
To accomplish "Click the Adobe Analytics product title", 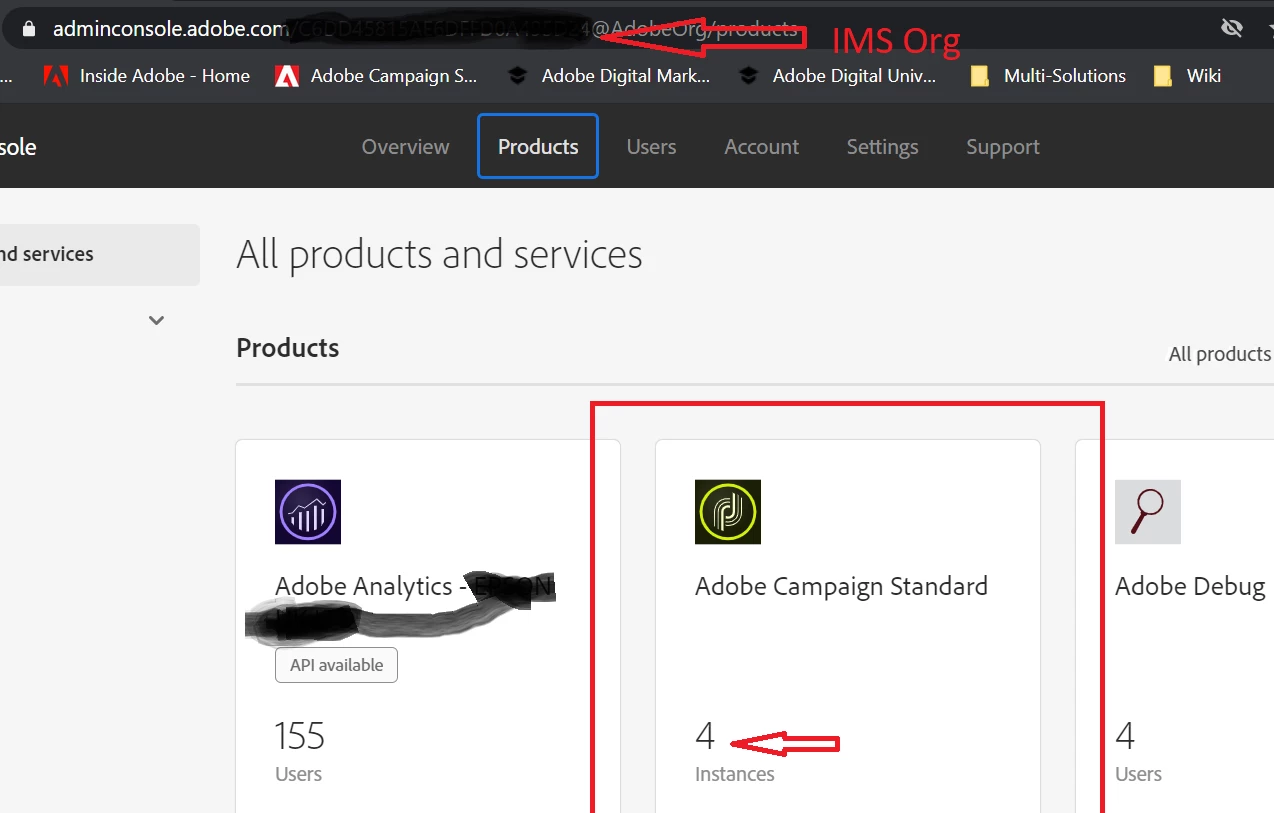I will pos(415,586).
